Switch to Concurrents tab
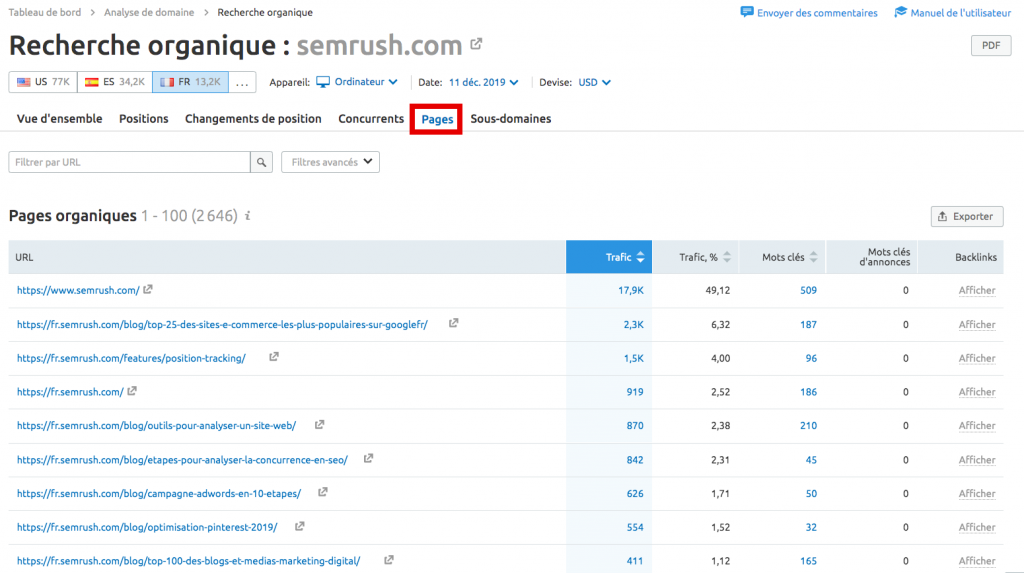Image resolution: width=1024 pixels, height=573 pixels. click(x=371, y=119)
